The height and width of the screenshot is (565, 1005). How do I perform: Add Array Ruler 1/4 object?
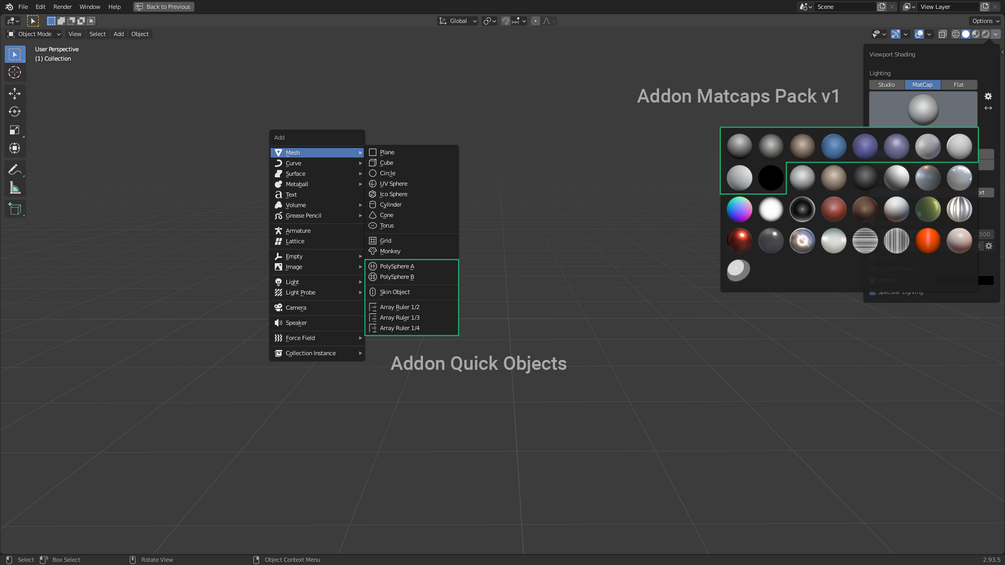coord(411,328)
